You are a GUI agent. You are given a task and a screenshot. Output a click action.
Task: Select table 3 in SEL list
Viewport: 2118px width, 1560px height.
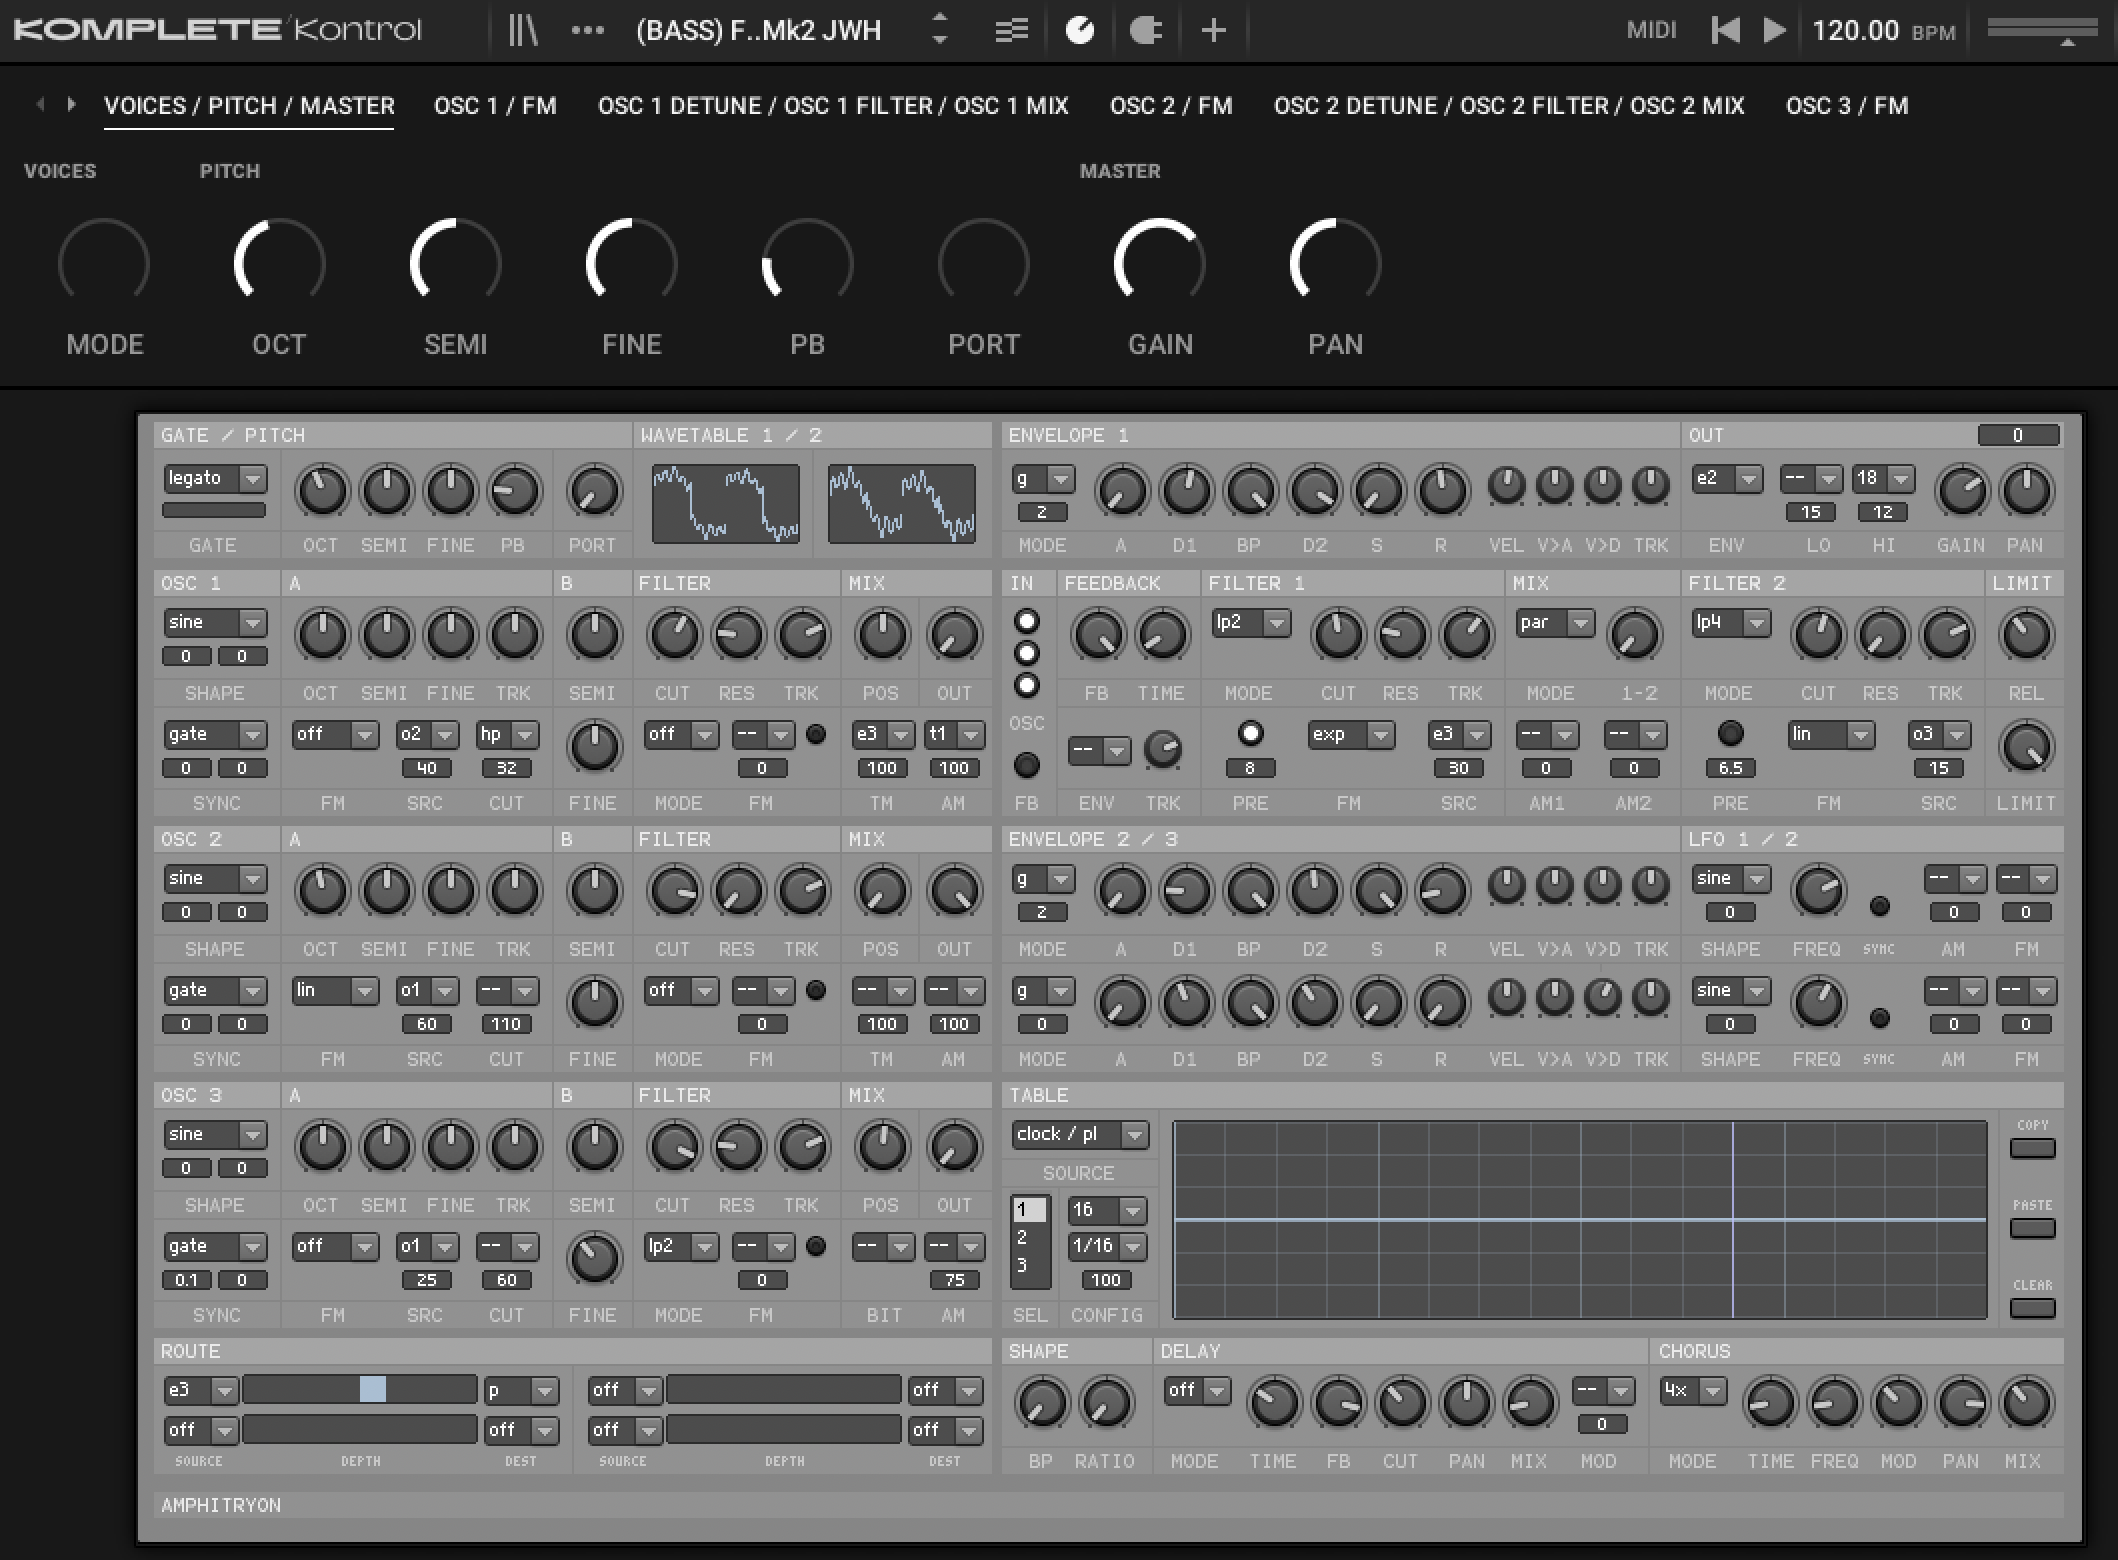pyautogui.click(x=1030, y=1265)
